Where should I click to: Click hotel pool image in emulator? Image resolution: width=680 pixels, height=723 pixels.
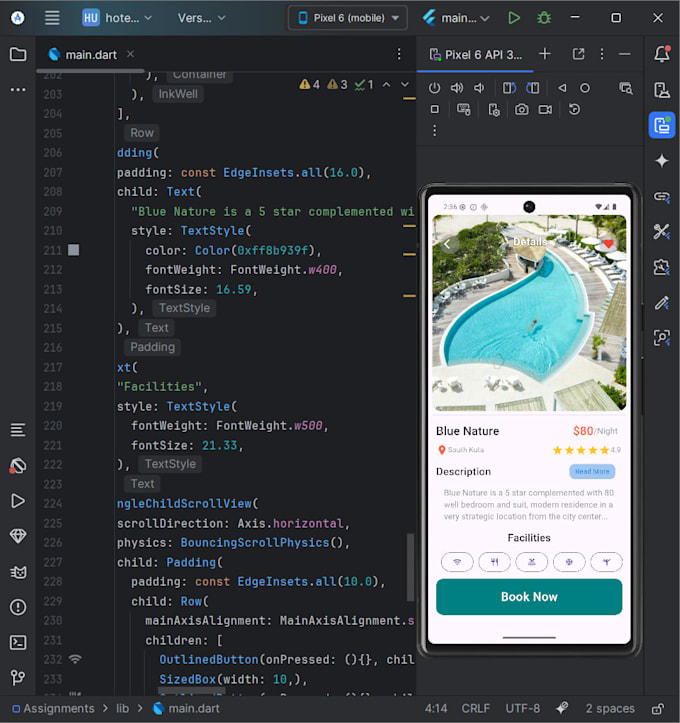point(529,313)
